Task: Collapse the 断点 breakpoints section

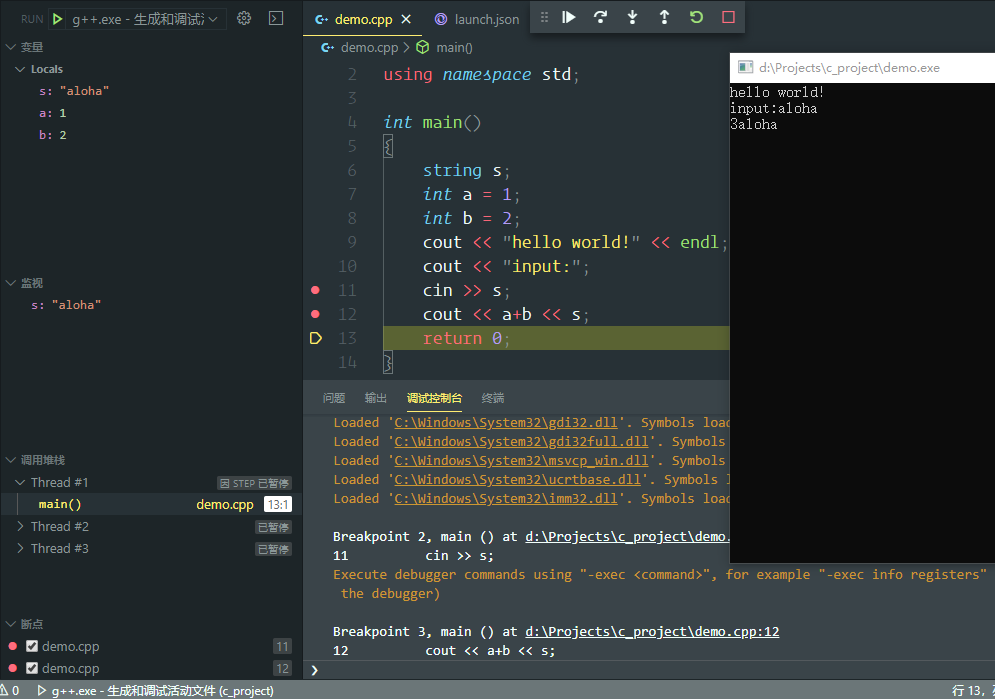Action: pyautogui.click(x=11, y=624)
